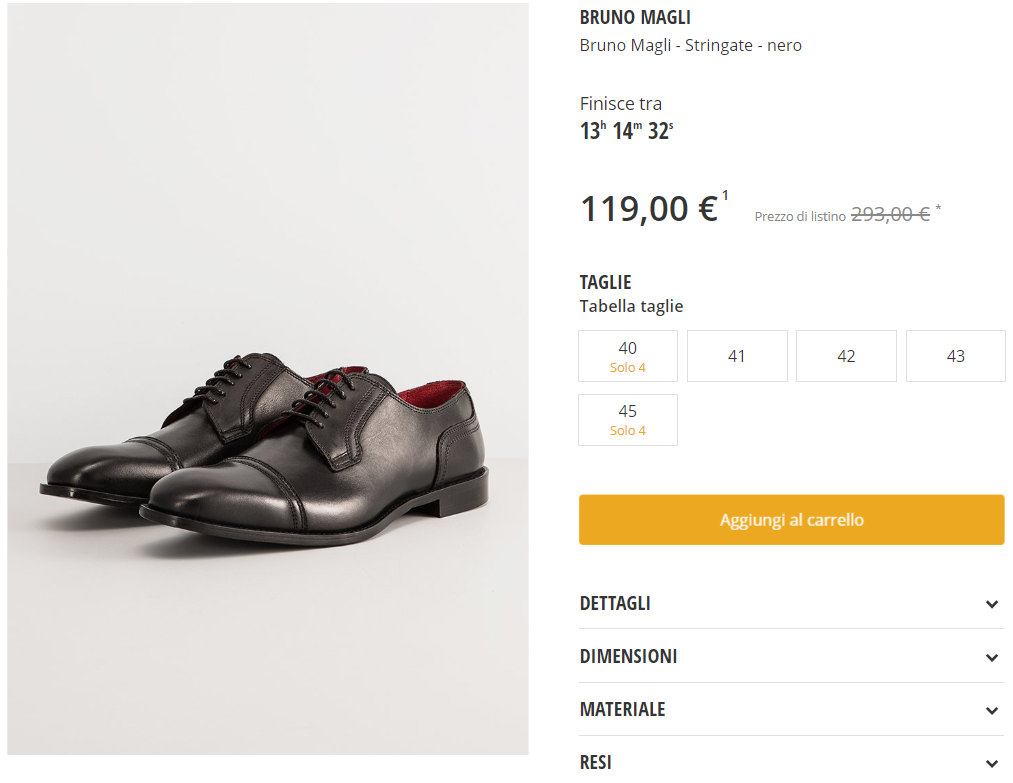The image size is (1013, 783).
Task: Pick size 42 box
Action: click(x=846, y=356)
